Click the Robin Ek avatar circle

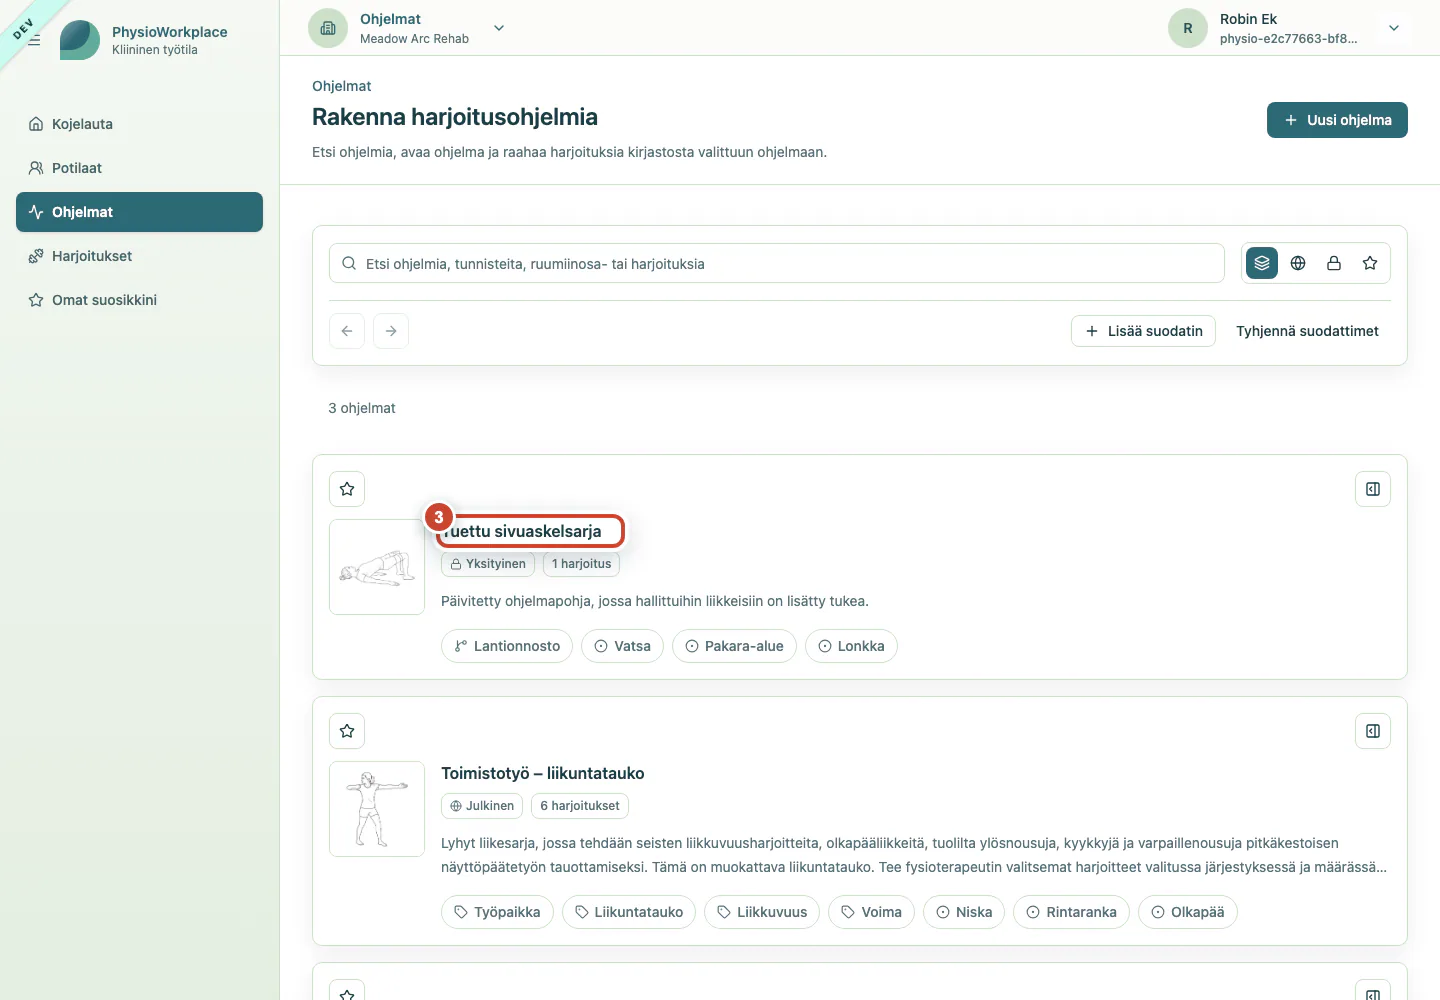(1188, 28)
